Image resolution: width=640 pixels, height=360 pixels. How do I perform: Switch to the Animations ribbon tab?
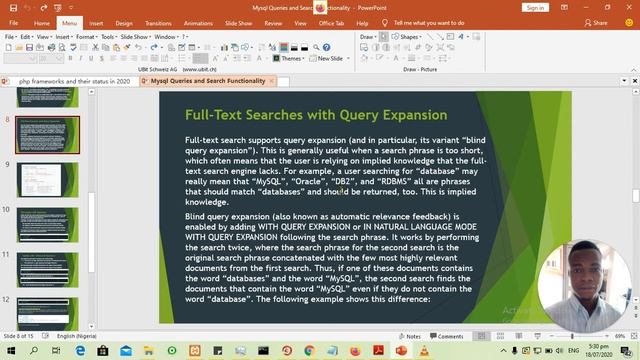[198, 23]
